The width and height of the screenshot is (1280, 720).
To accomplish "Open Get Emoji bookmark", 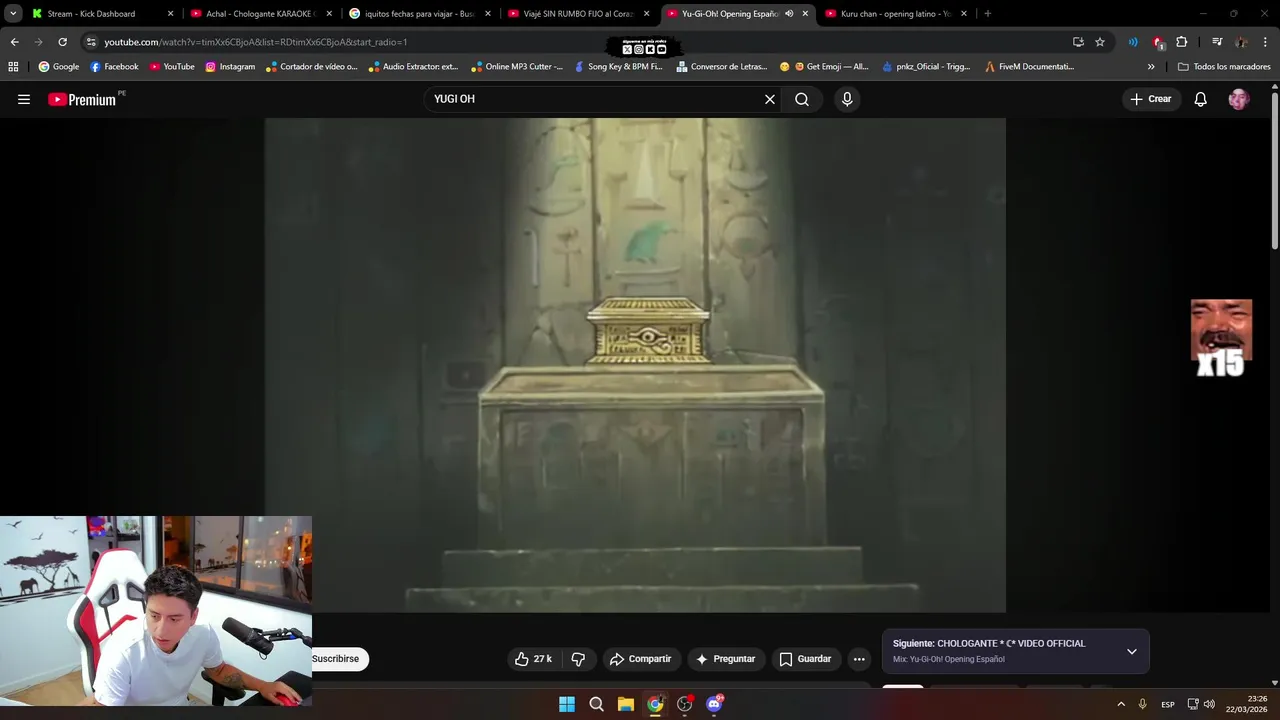I will pyautogui.click(x=824, y=67).
